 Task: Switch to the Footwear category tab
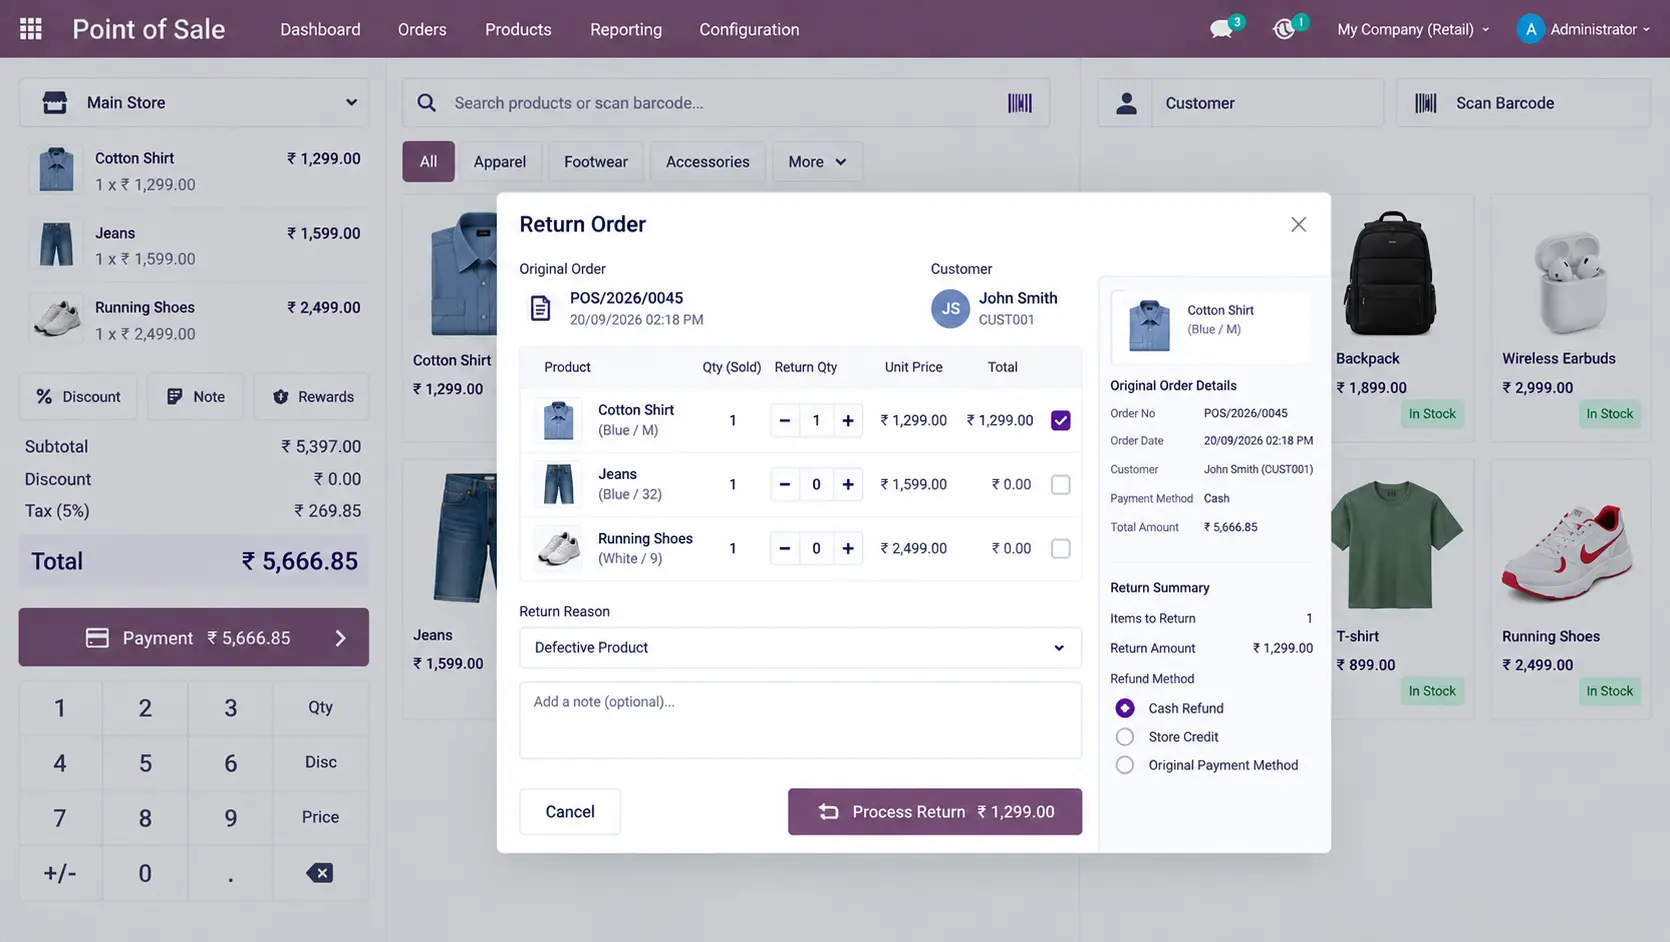coord(596,162)
